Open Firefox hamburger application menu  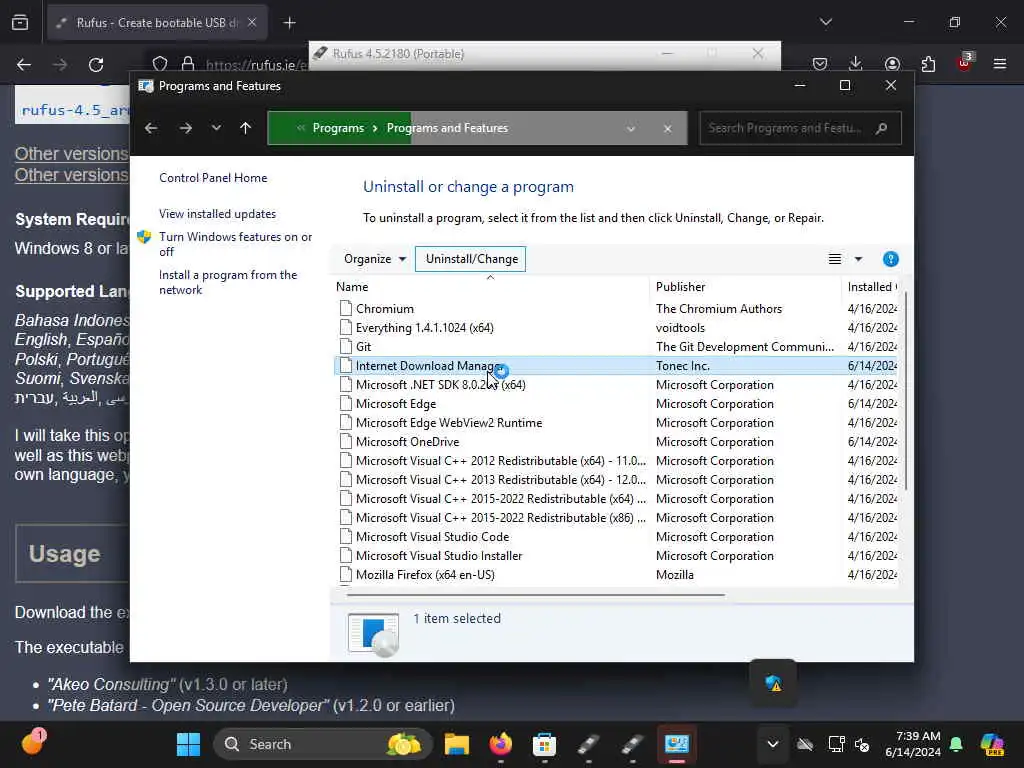coord(1000,63)
